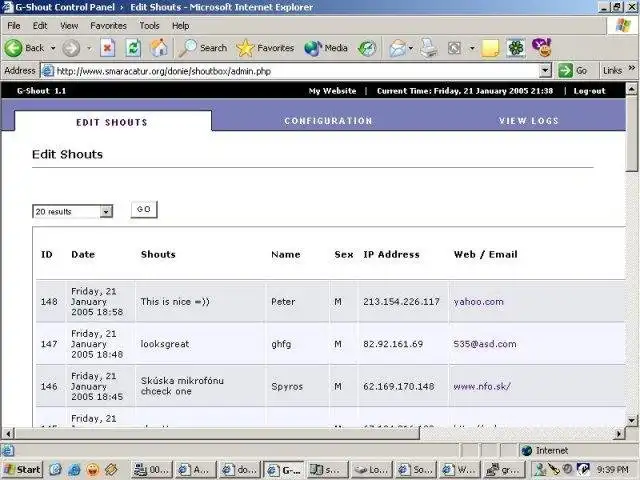This screenshot has height=480, width=640.
Task: Switch to the Configuration tab
Action: pos(329,121)
